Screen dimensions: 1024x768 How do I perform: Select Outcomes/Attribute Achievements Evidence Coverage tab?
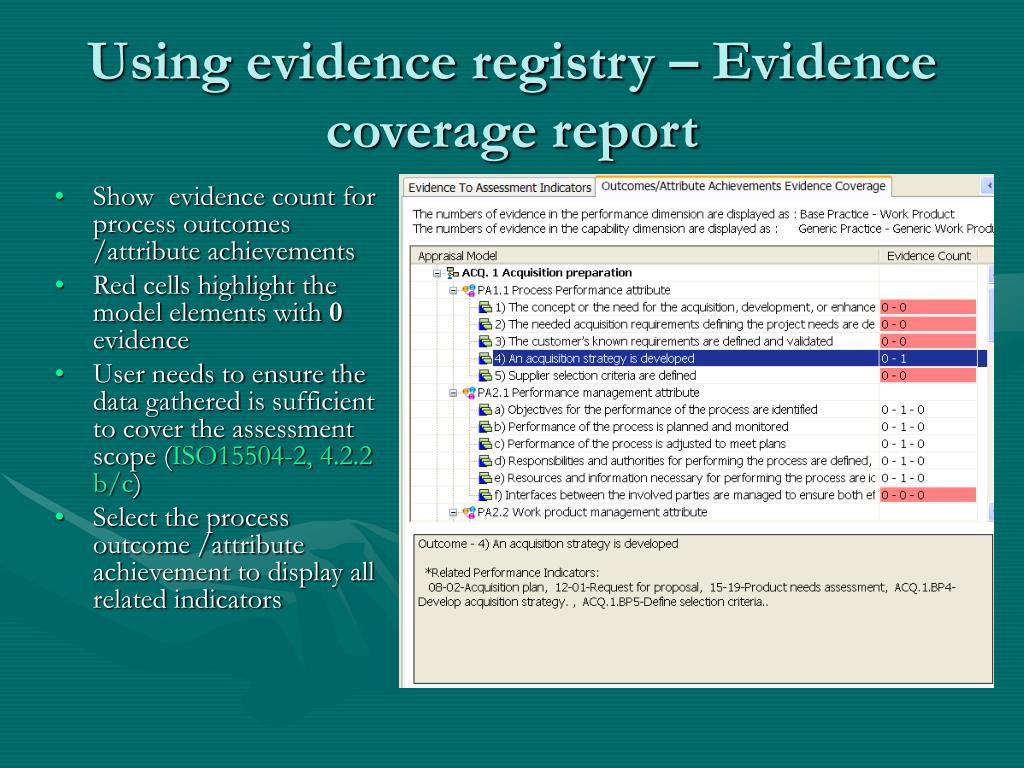pos(743,186)
